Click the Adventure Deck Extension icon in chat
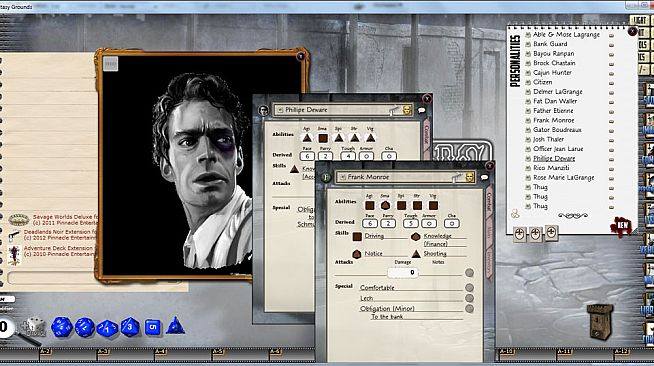The height and width of the screenshot is (366, 654). pos(14,255)
